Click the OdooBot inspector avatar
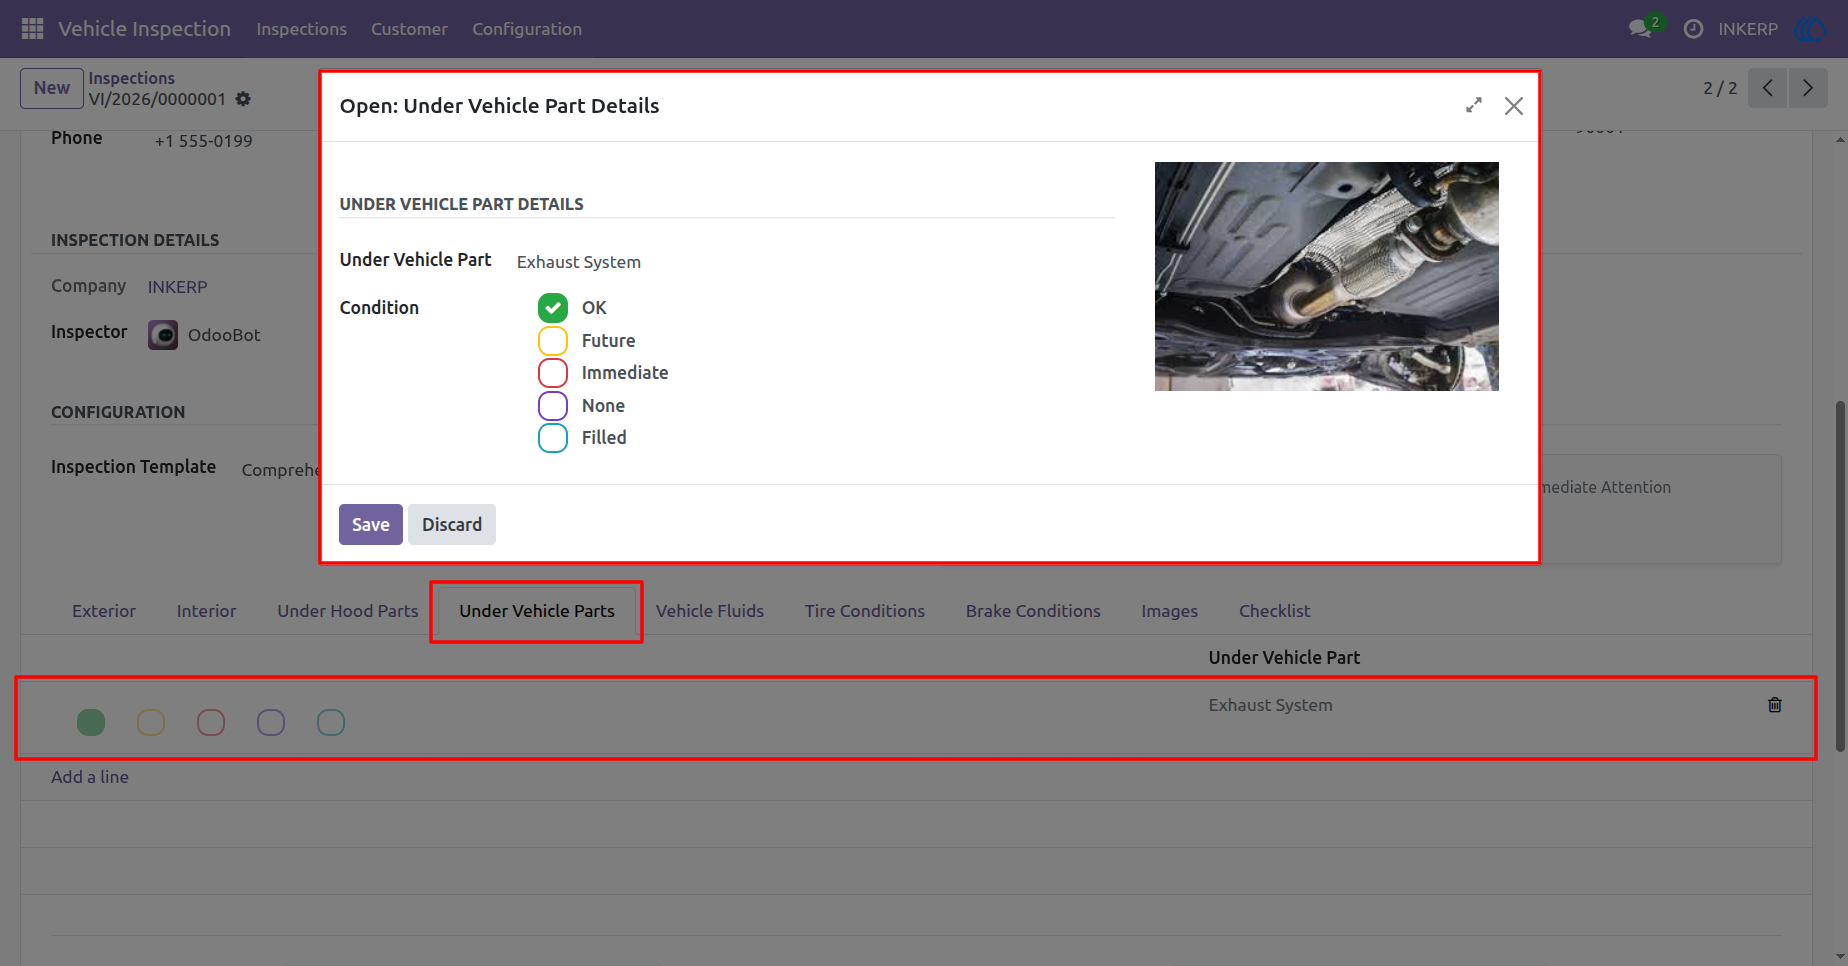Viewport: 1848px width, 966px height. 163,335
